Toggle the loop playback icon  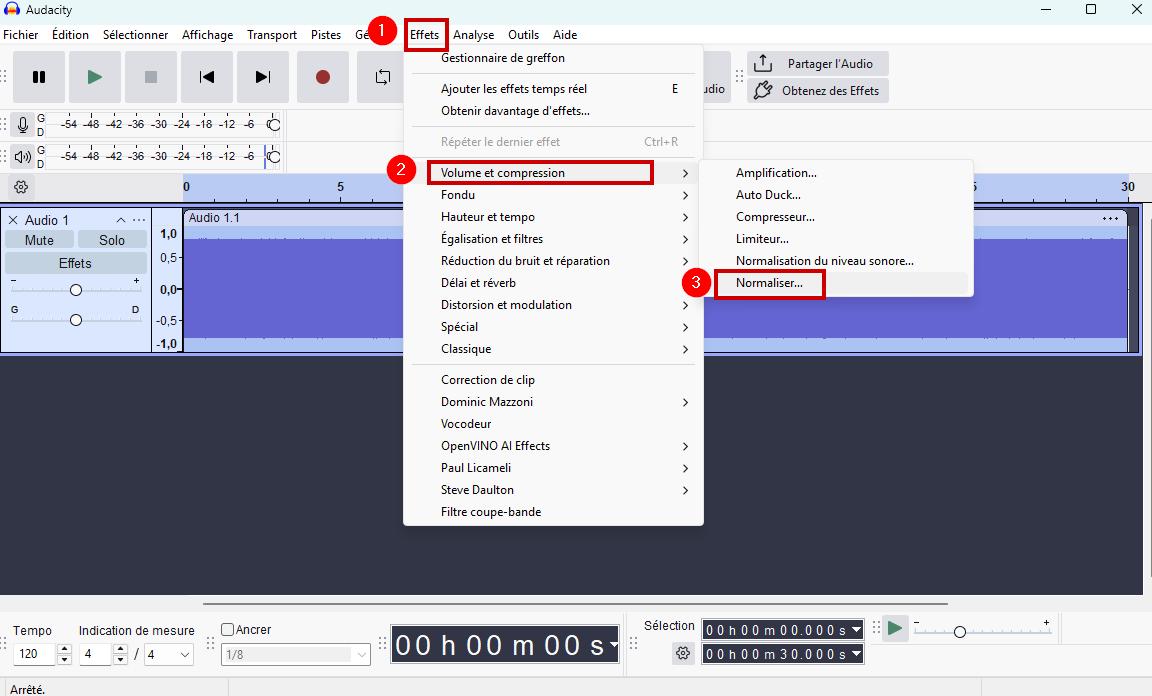click(x=382, y=77)
